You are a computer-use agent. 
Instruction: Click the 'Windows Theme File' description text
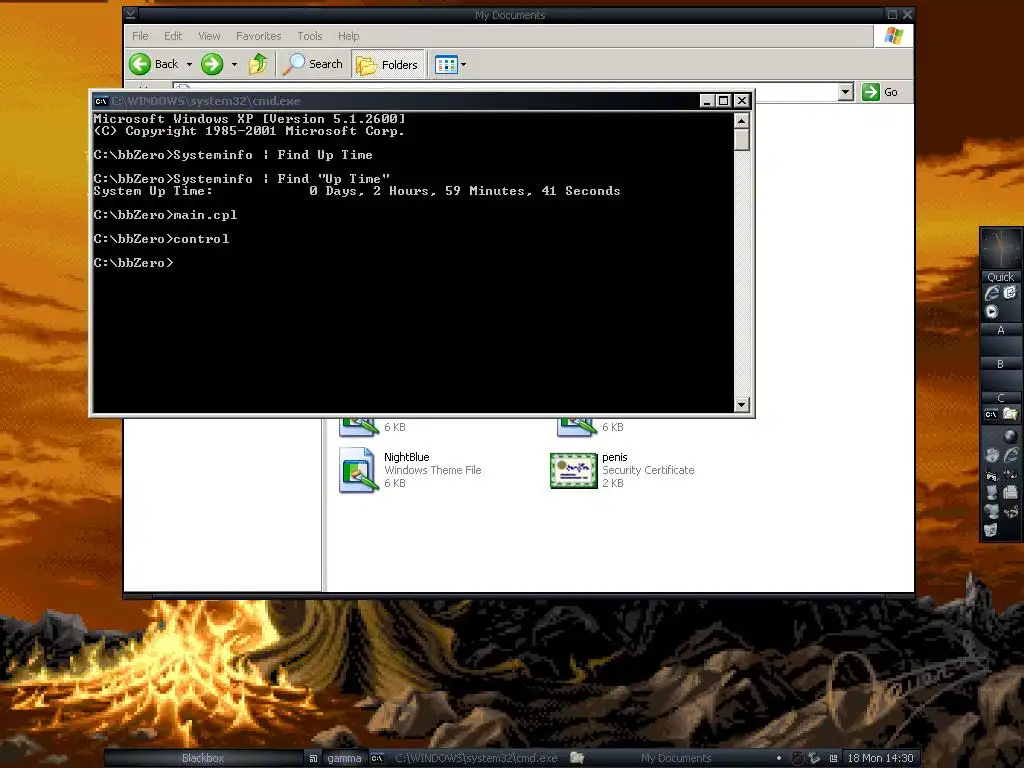[432, 470]
